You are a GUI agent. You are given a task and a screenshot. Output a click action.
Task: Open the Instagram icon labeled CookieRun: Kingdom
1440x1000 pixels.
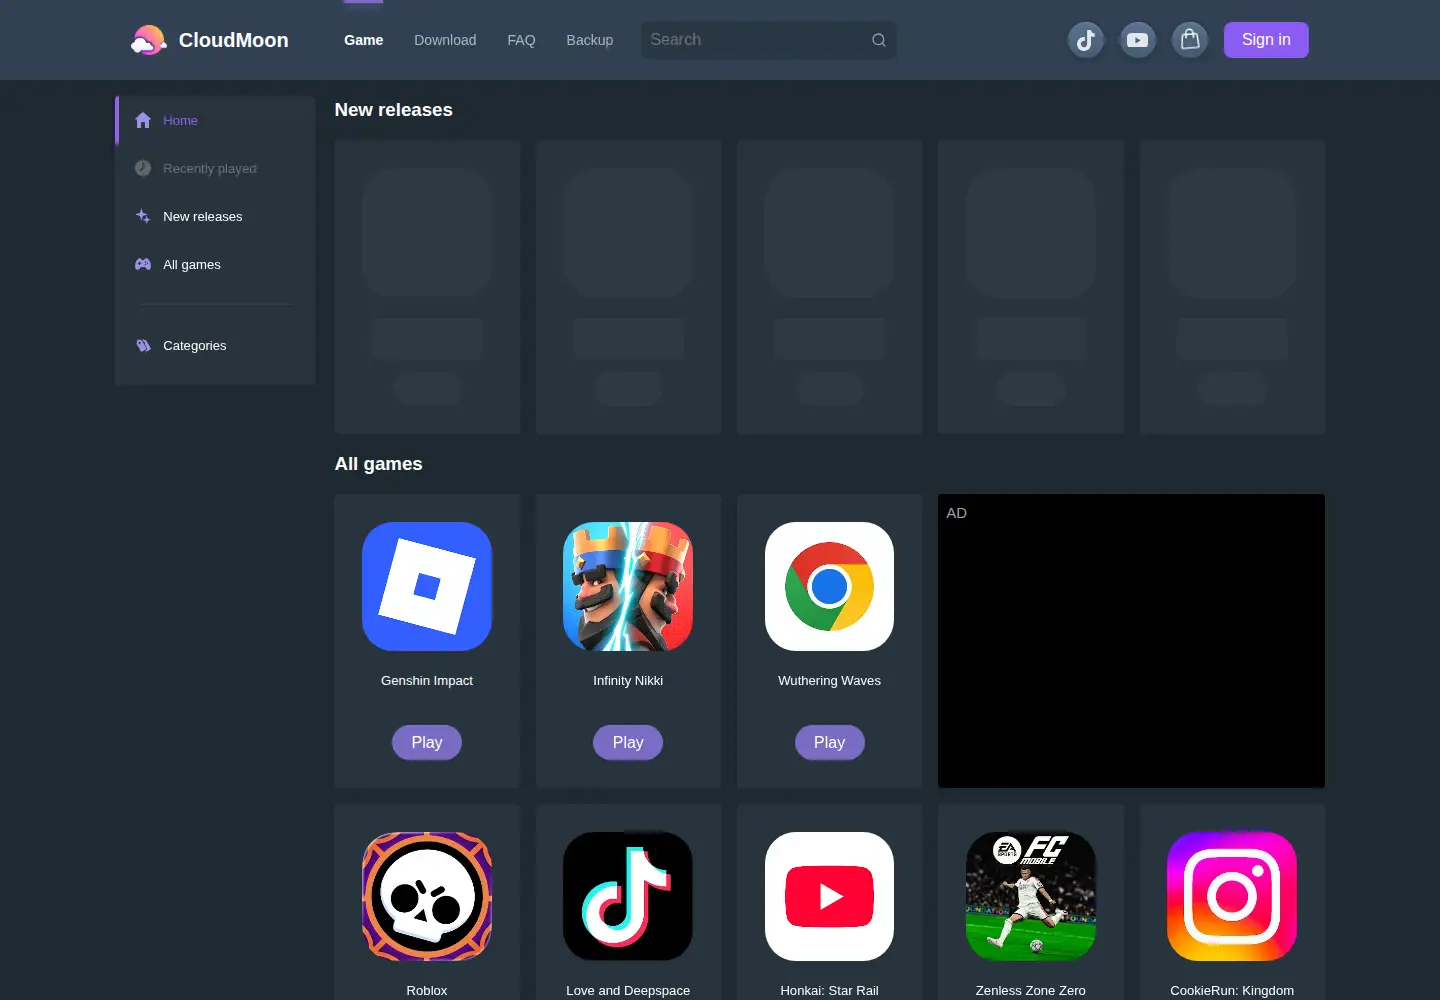(x=1232, y=896)
